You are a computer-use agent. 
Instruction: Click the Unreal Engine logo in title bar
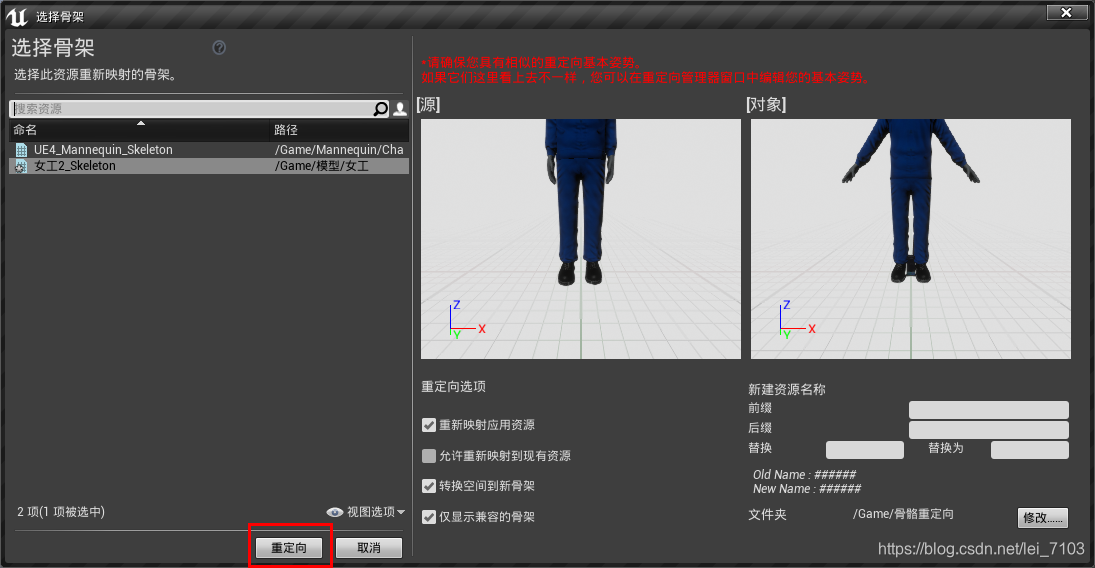(x=17, y=16)
